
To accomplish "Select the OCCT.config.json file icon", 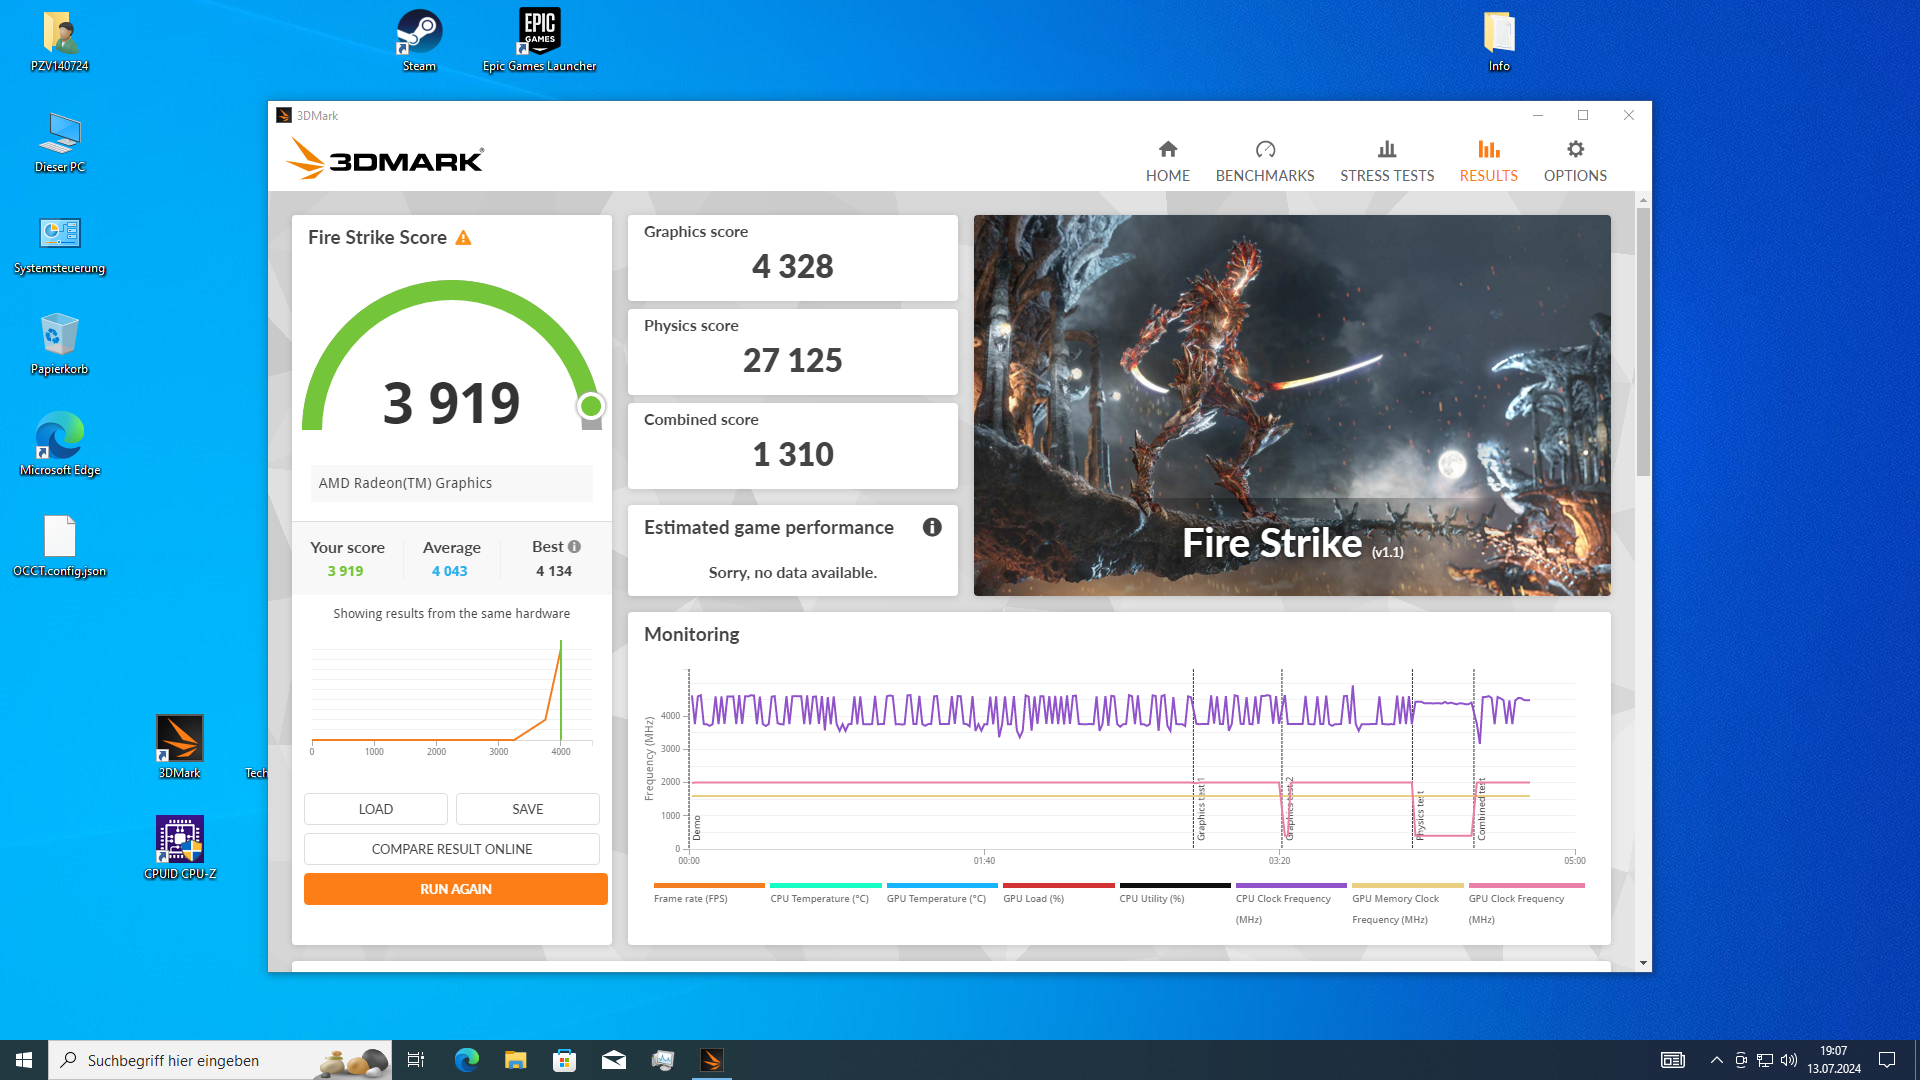I will [60, 547].
